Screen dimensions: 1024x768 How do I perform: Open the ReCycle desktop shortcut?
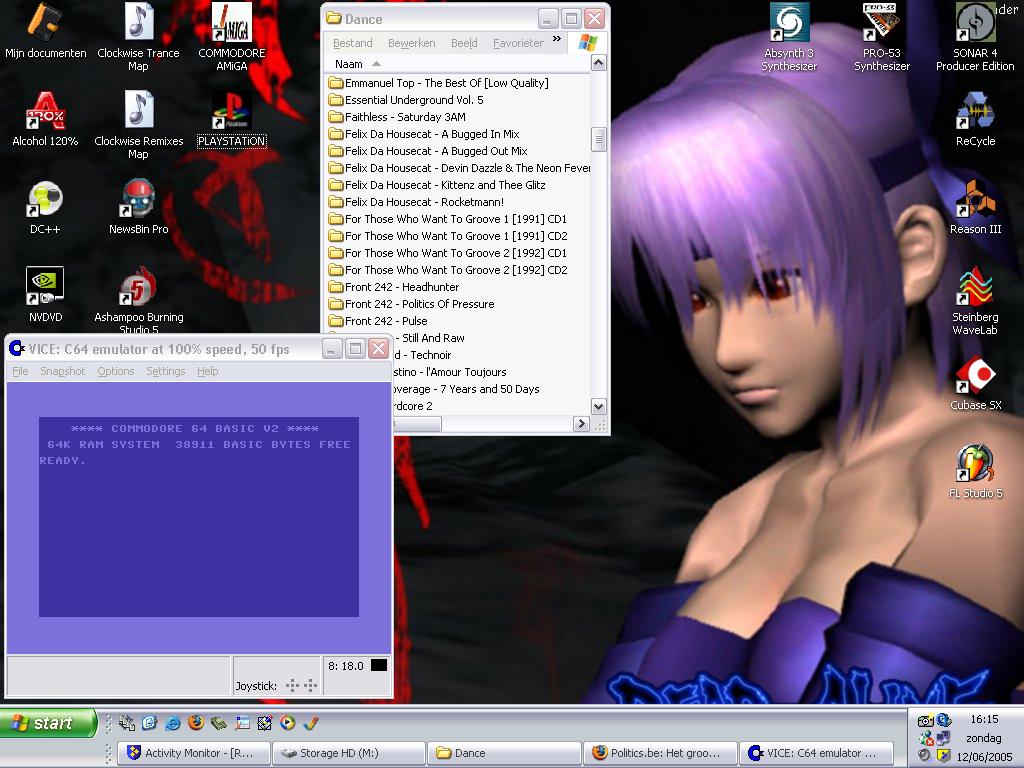point(975,113)
